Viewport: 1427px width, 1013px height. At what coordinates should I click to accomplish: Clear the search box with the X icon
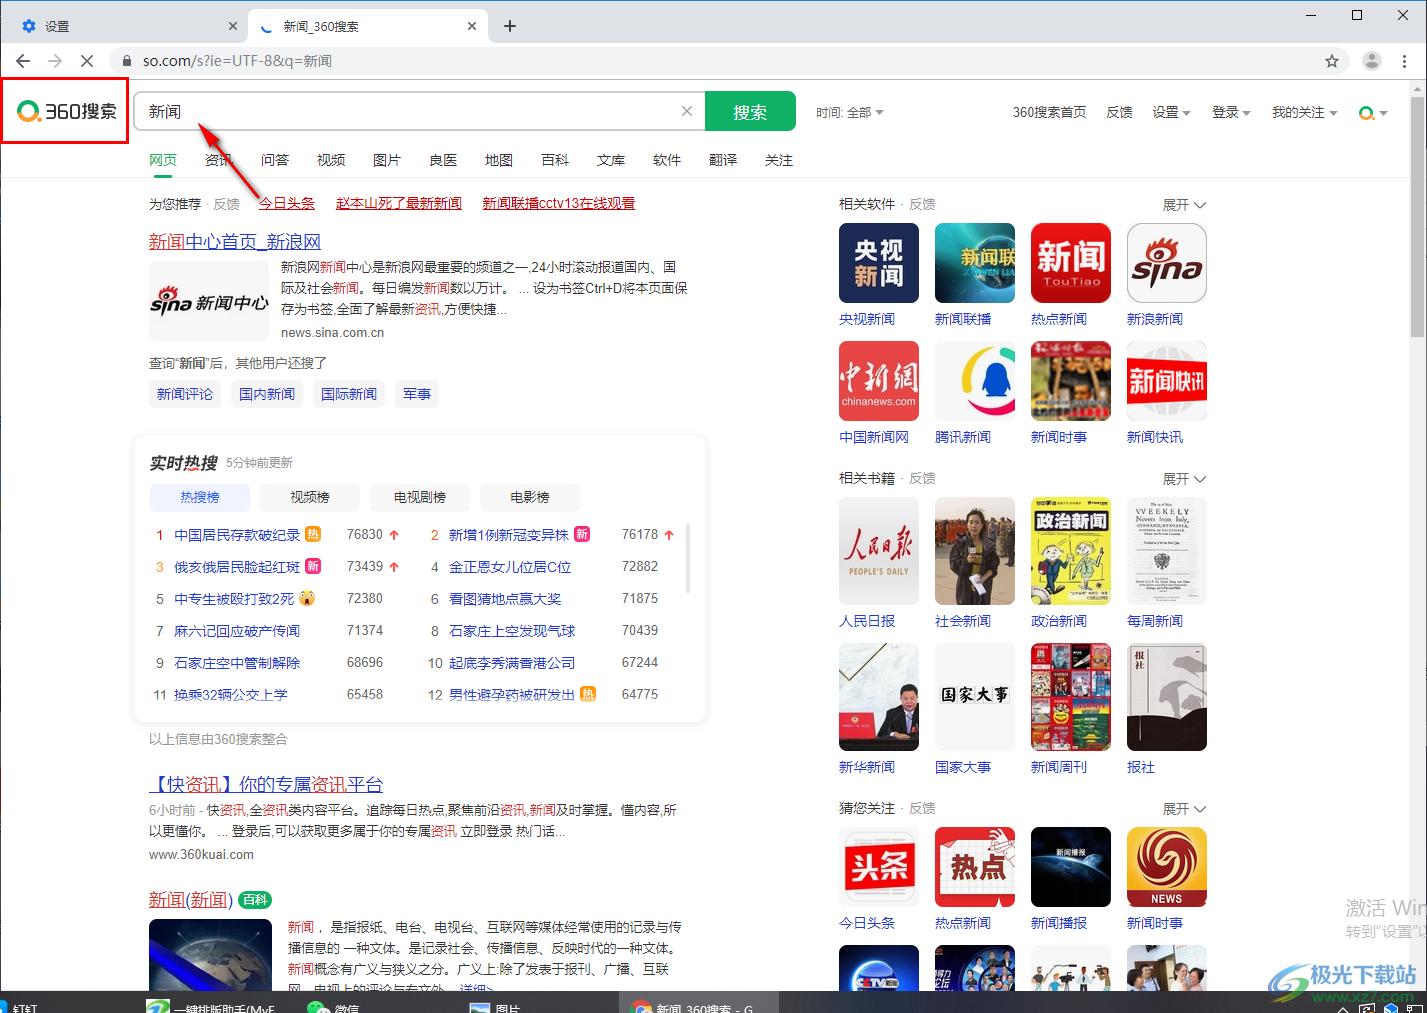[687, 111]
